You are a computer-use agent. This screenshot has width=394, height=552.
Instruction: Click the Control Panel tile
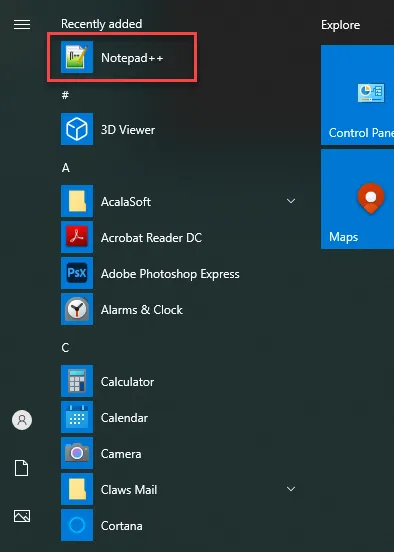click(357, 95)
